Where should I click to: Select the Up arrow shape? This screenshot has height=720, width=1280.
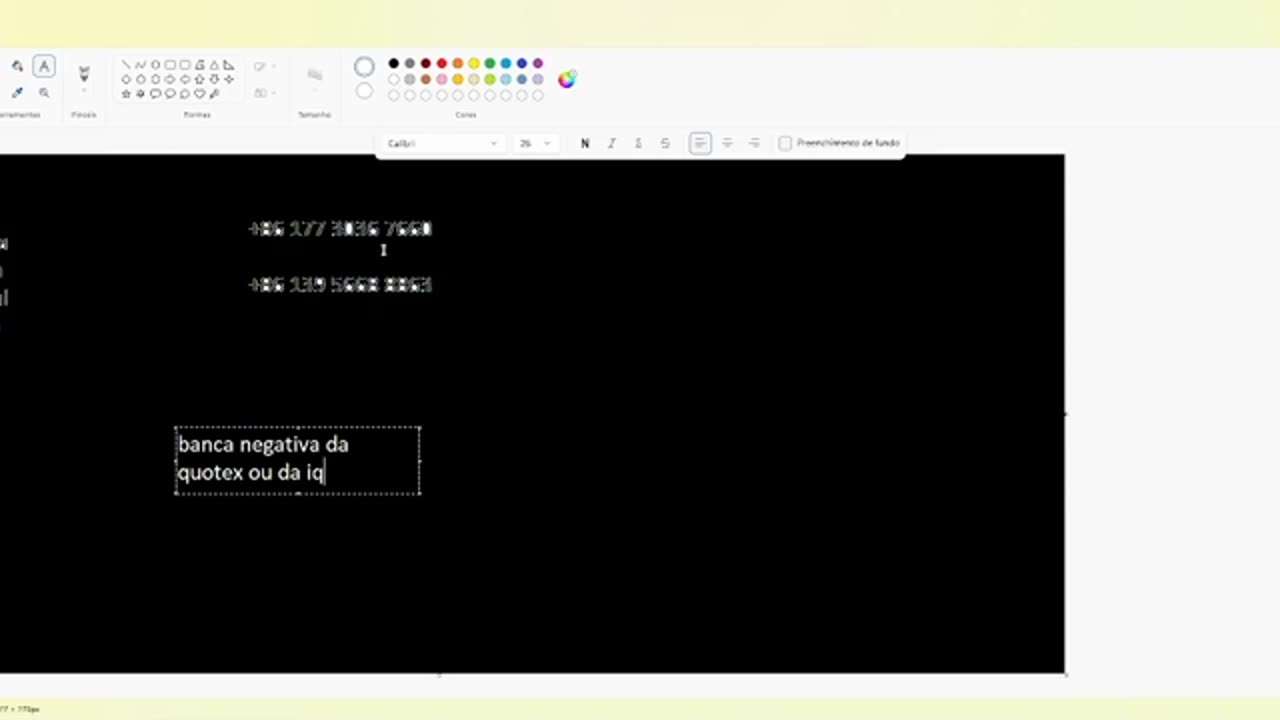point(200,79)
